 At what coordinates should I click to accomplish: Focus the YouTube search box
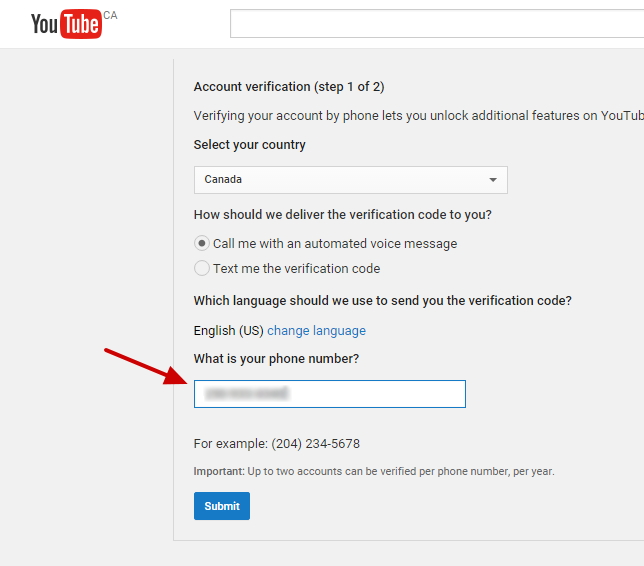(x=437, y=24)
